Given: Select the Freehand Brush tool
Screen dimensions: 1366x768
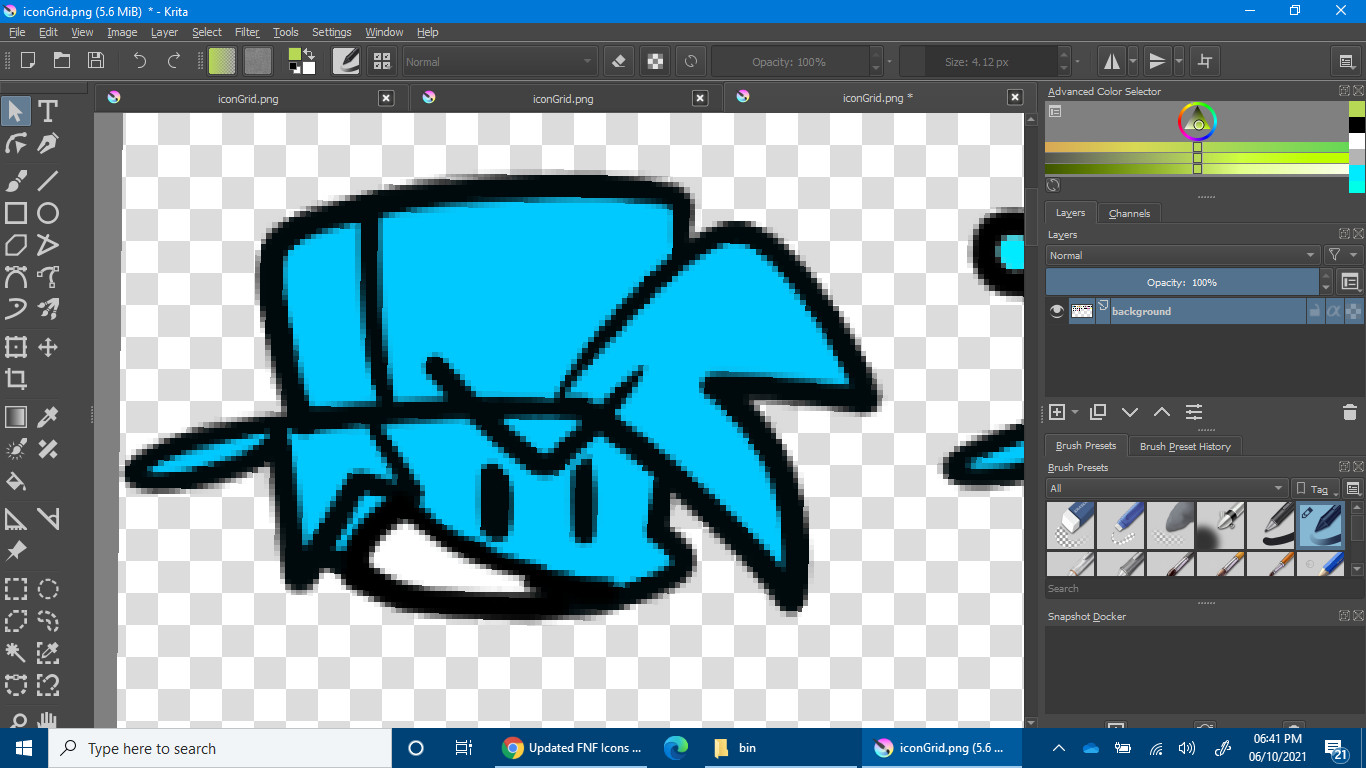Looking at the screenshot, I should 16,180.
